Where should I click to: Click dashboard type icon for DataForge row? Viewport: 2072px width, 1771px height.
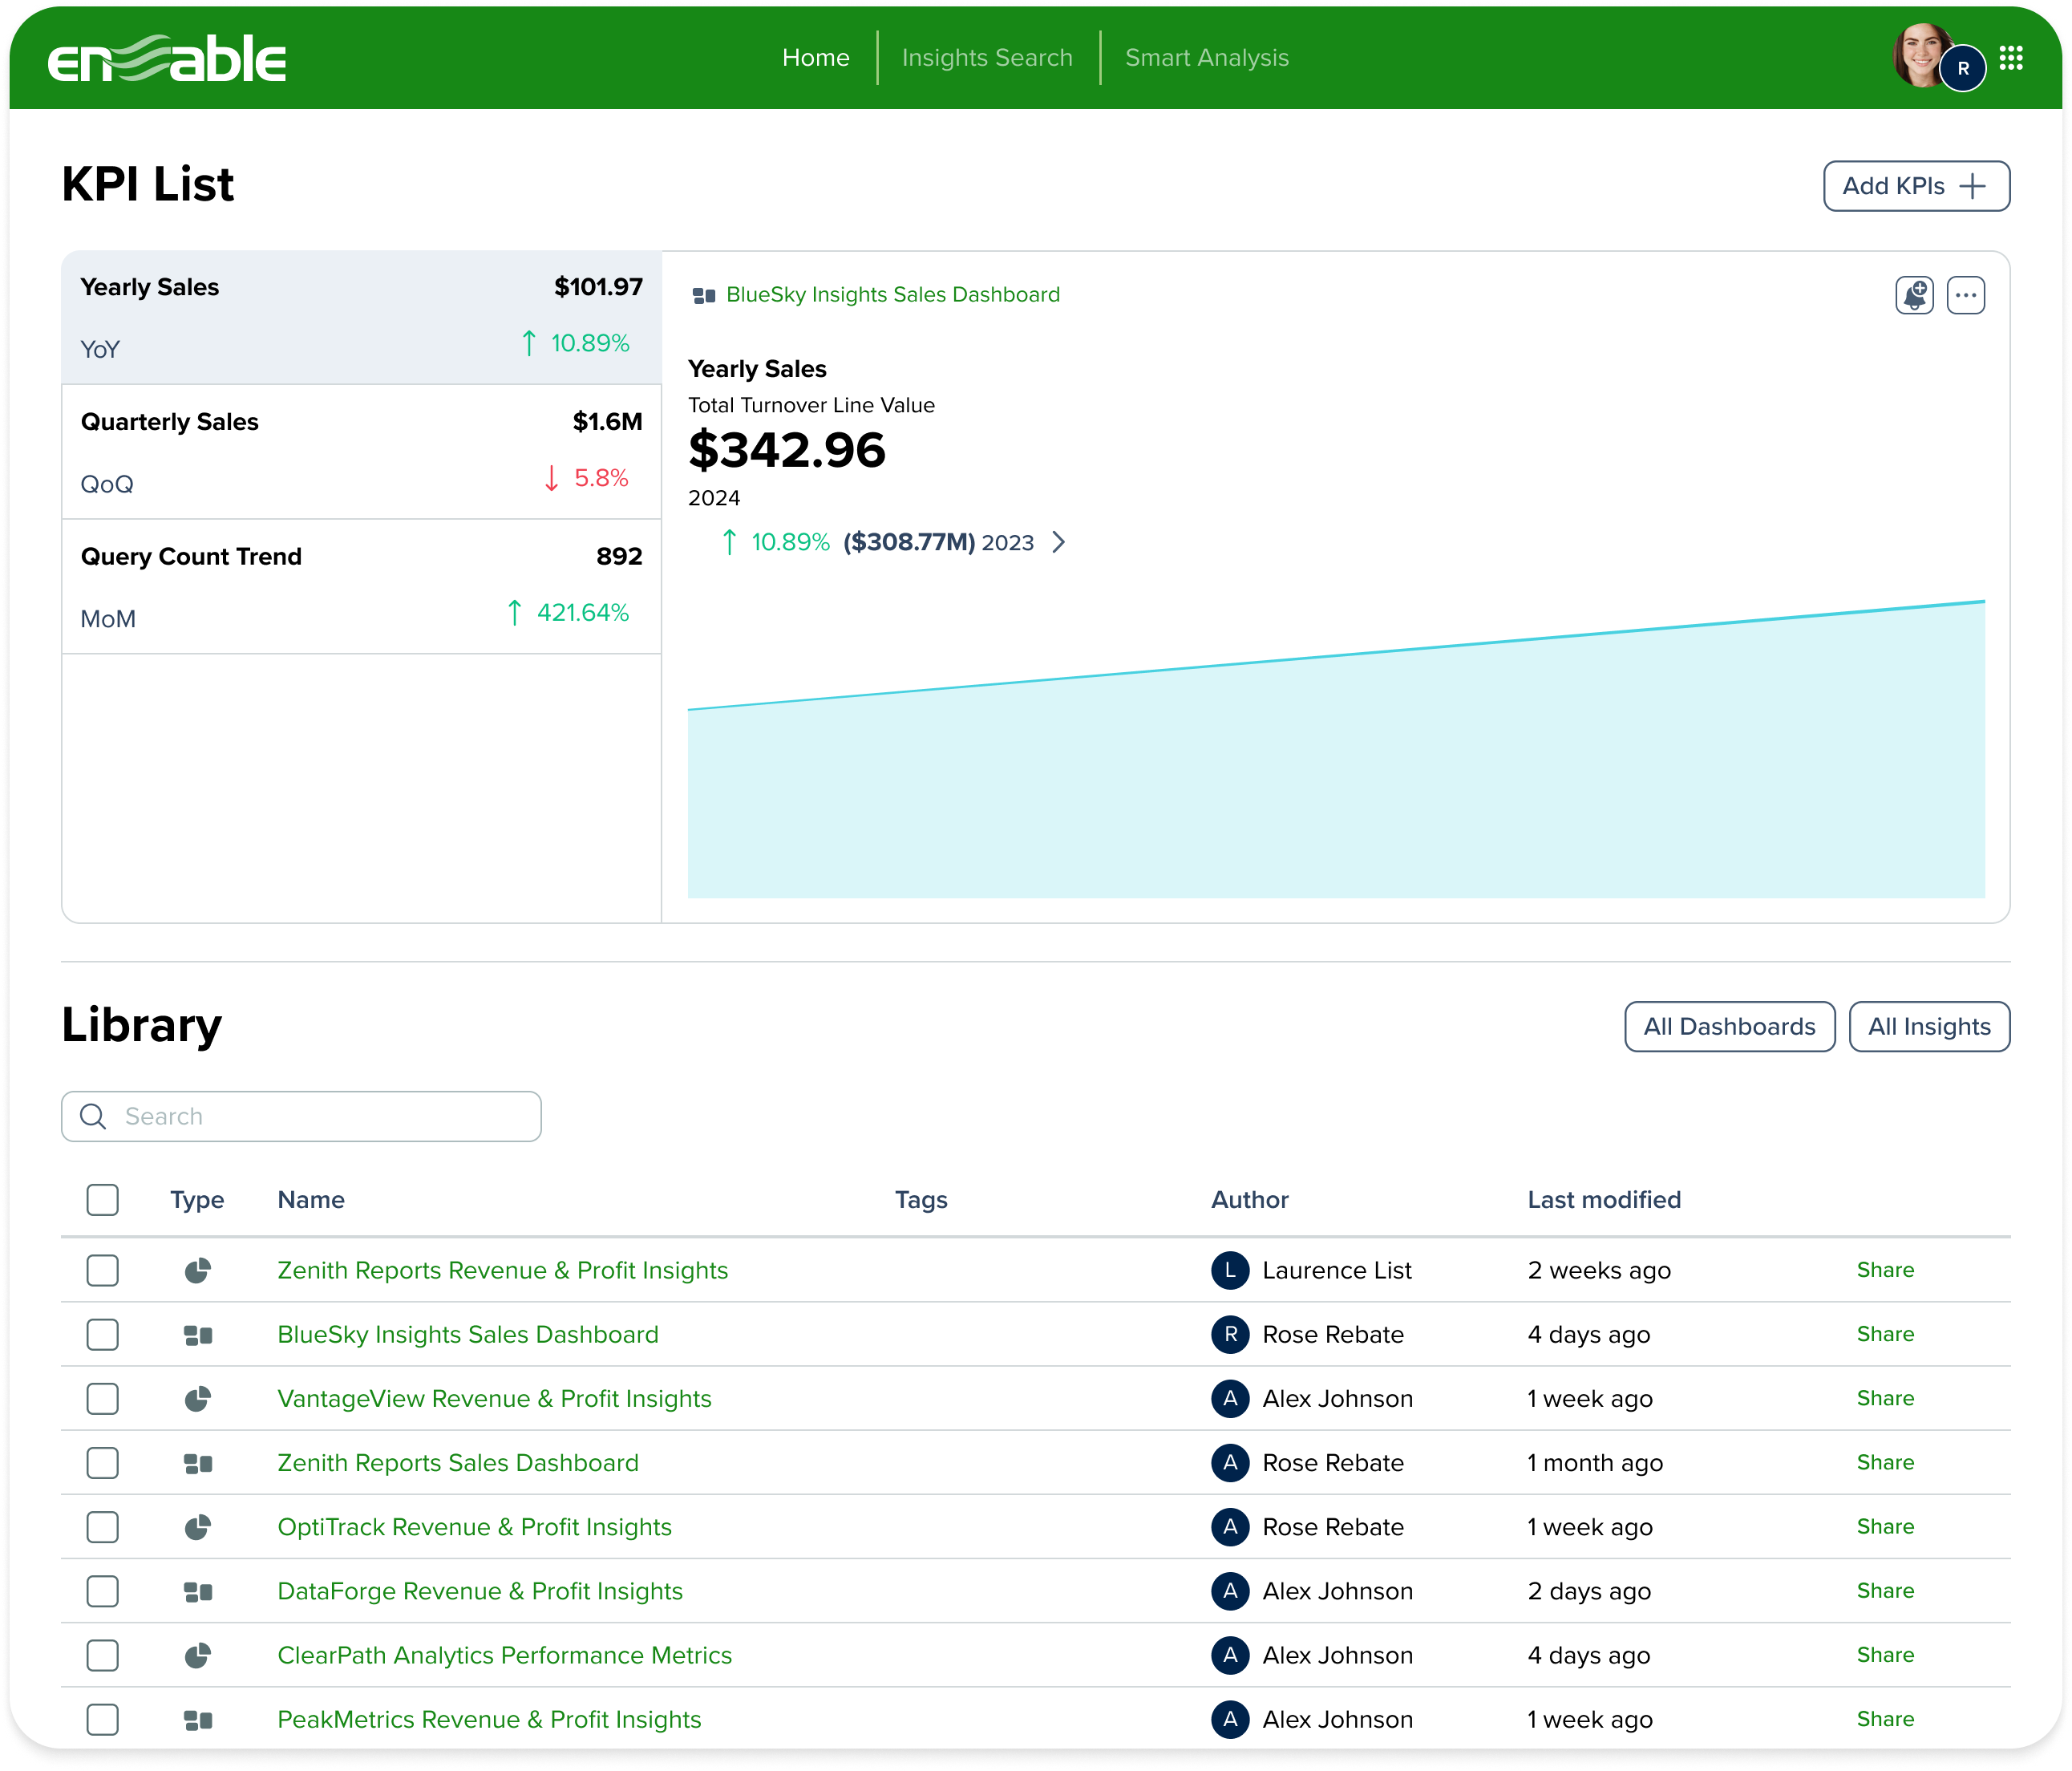click(198, 1591)
